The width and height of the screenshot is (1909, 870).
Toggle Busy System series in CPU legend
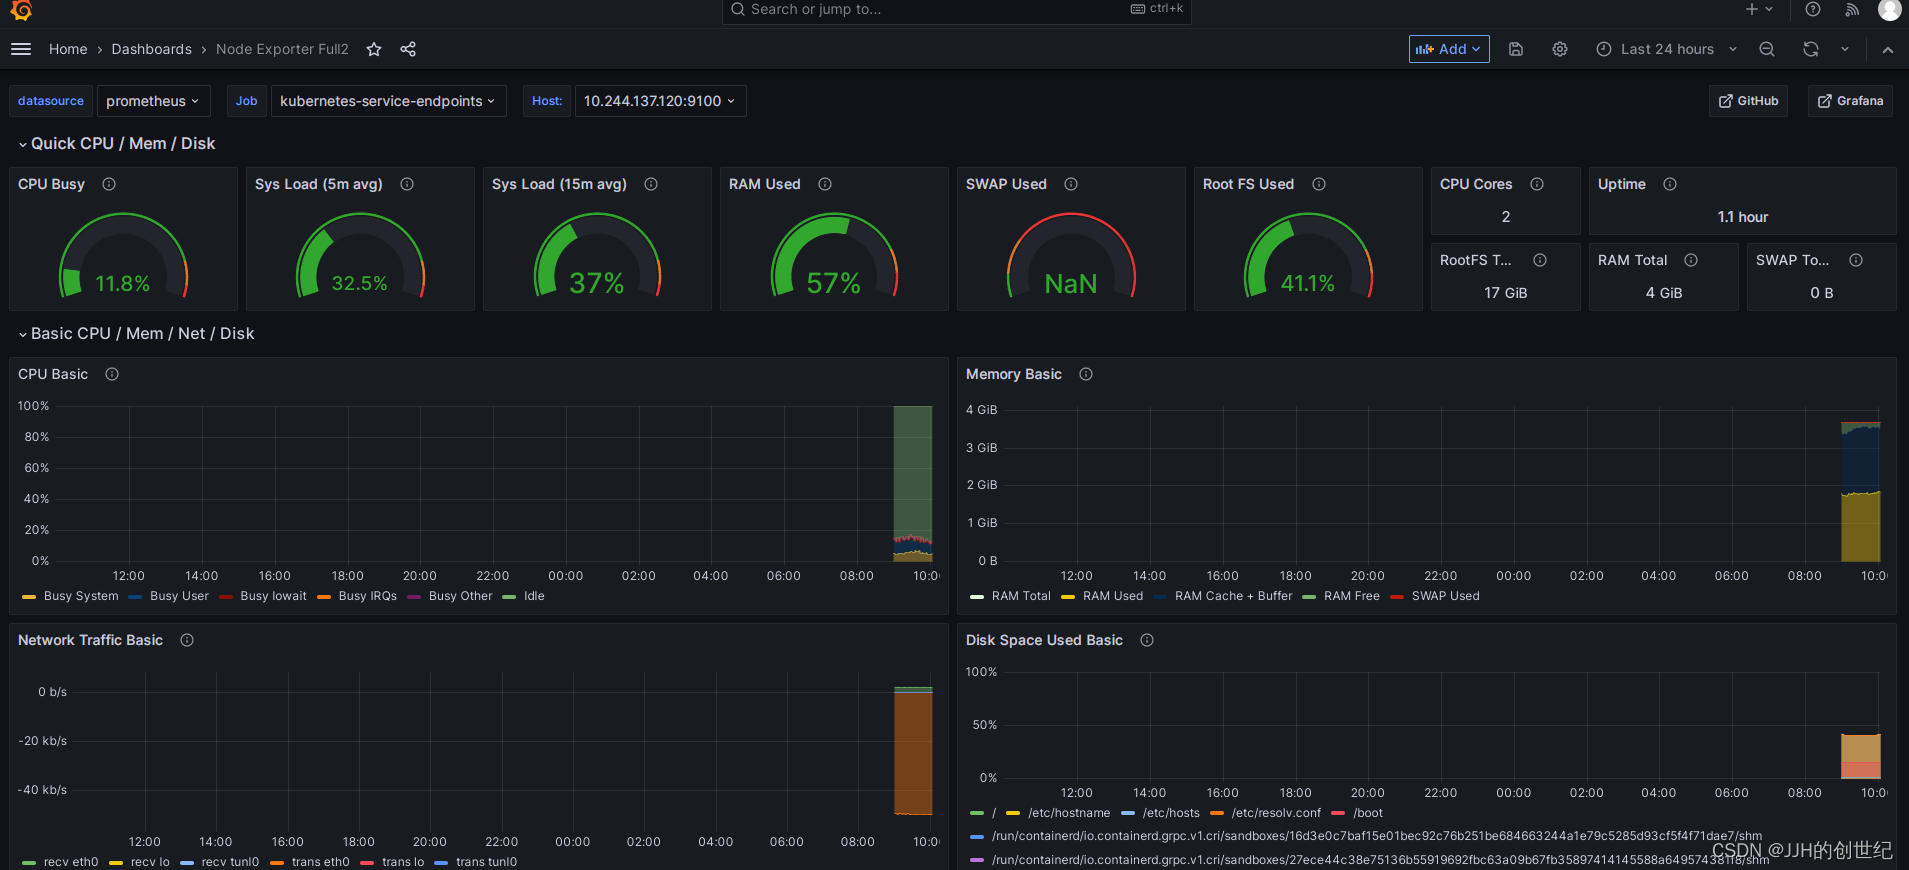click(x=81, y=596)
